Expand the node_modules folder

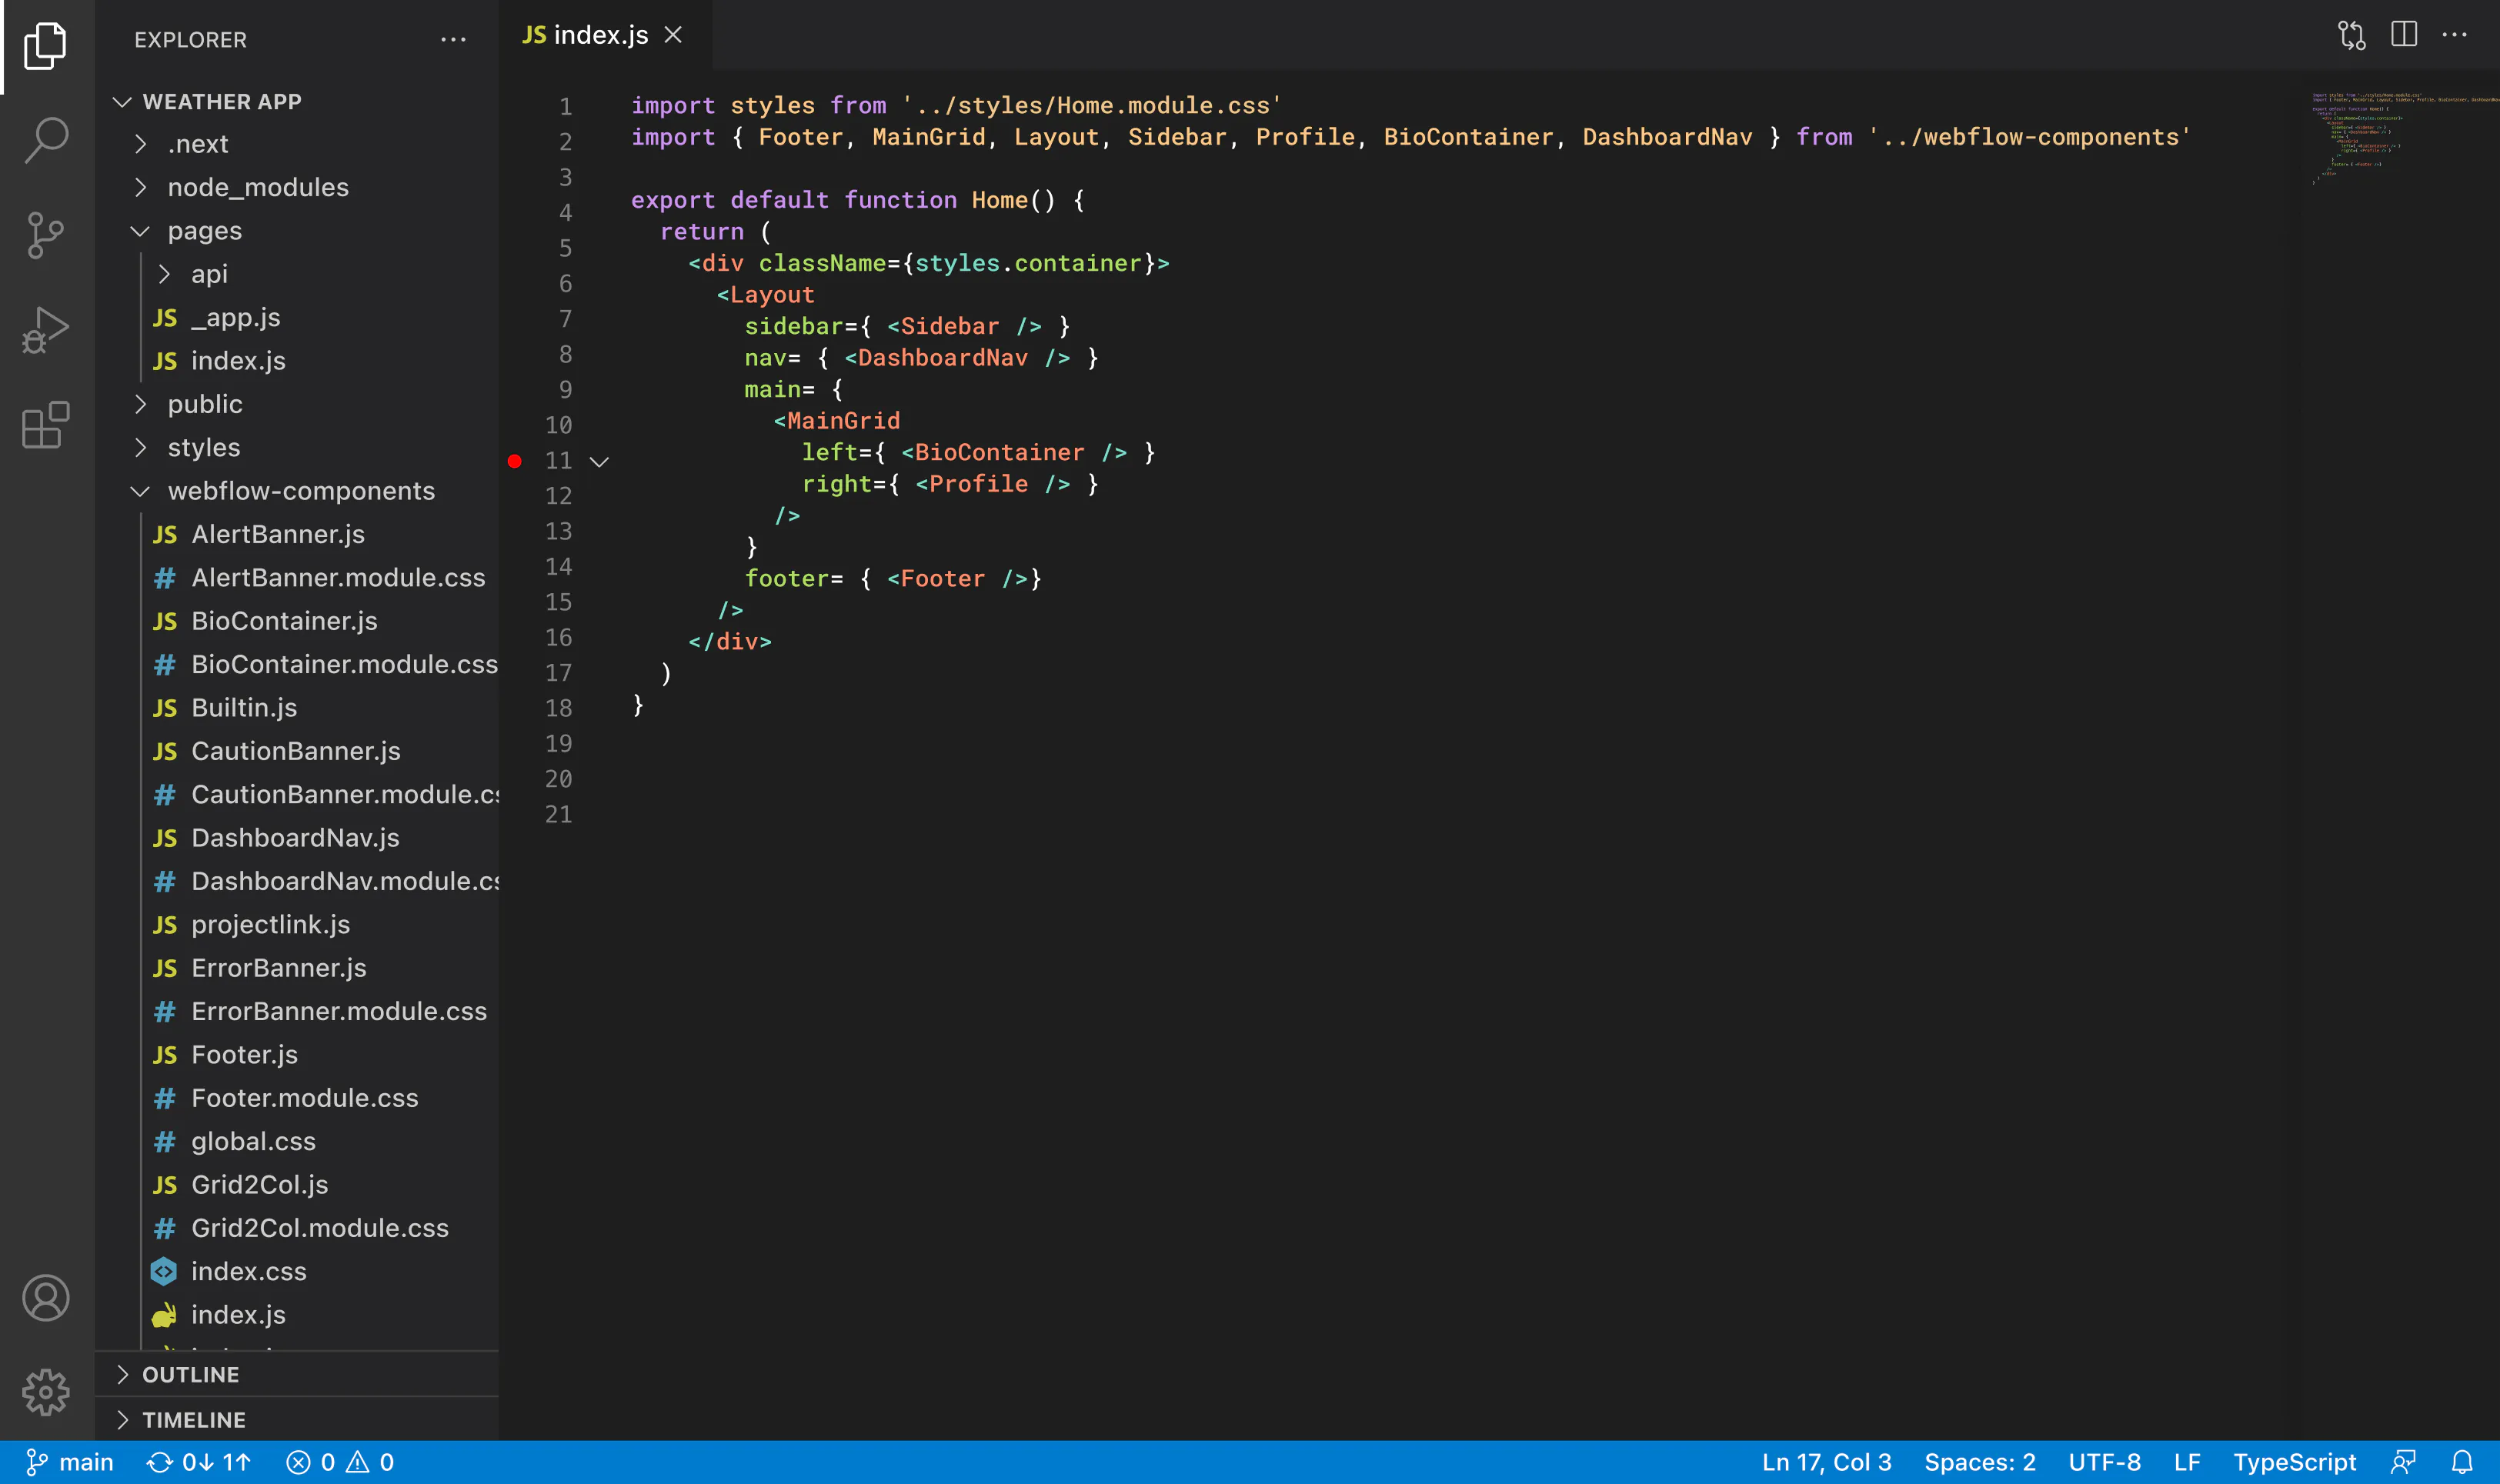coord(141,187)
